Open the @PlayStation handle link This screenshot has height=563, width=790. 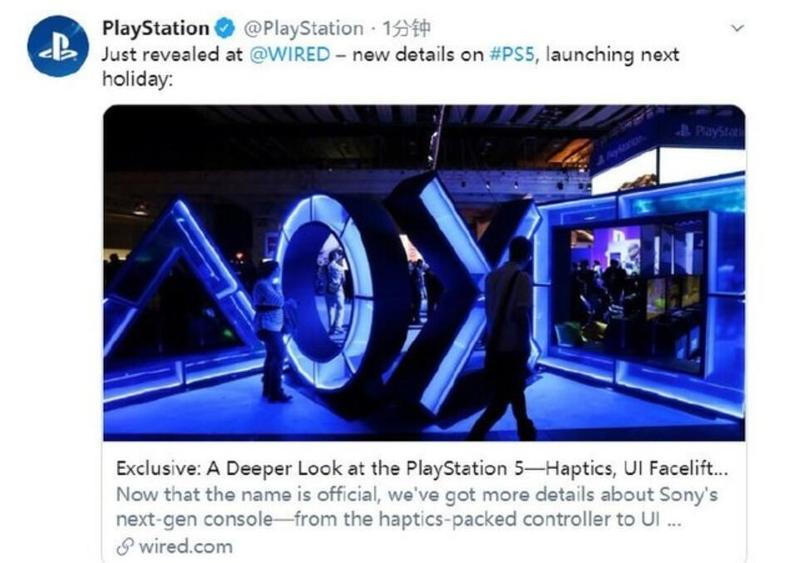303,28
